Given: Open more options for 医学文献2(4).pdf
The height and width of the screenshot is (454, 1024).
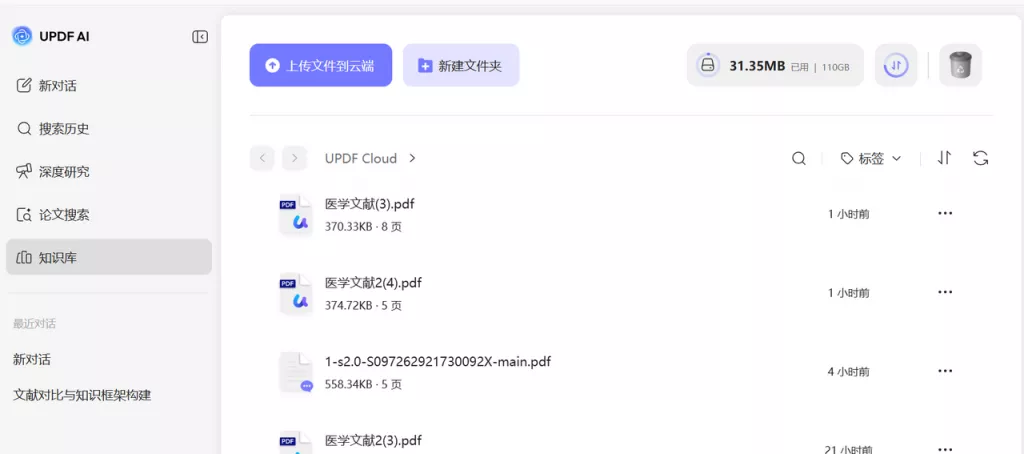Looking at the screenshot, I should click(945, 292).
